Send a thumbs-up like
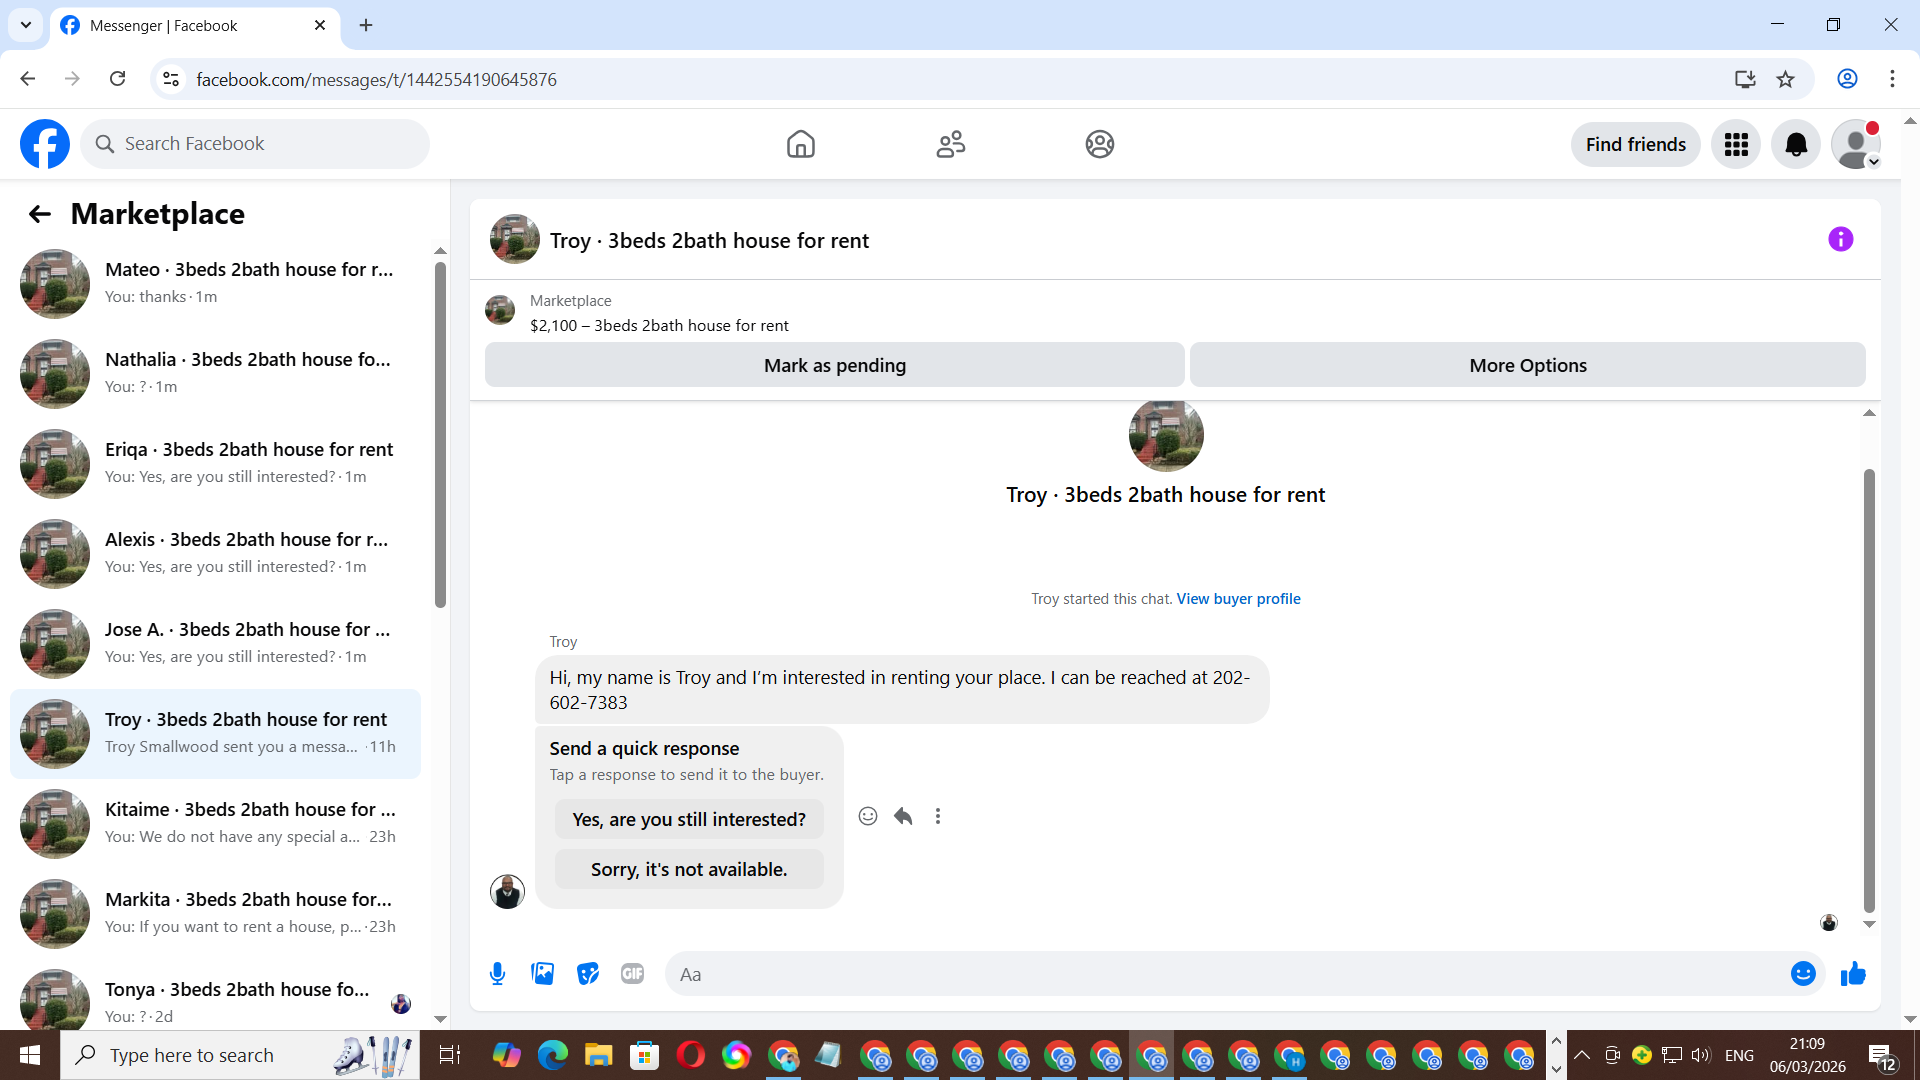Image resolution: width=1920 pixels, height=1080 pixels. pos(1853,974)
